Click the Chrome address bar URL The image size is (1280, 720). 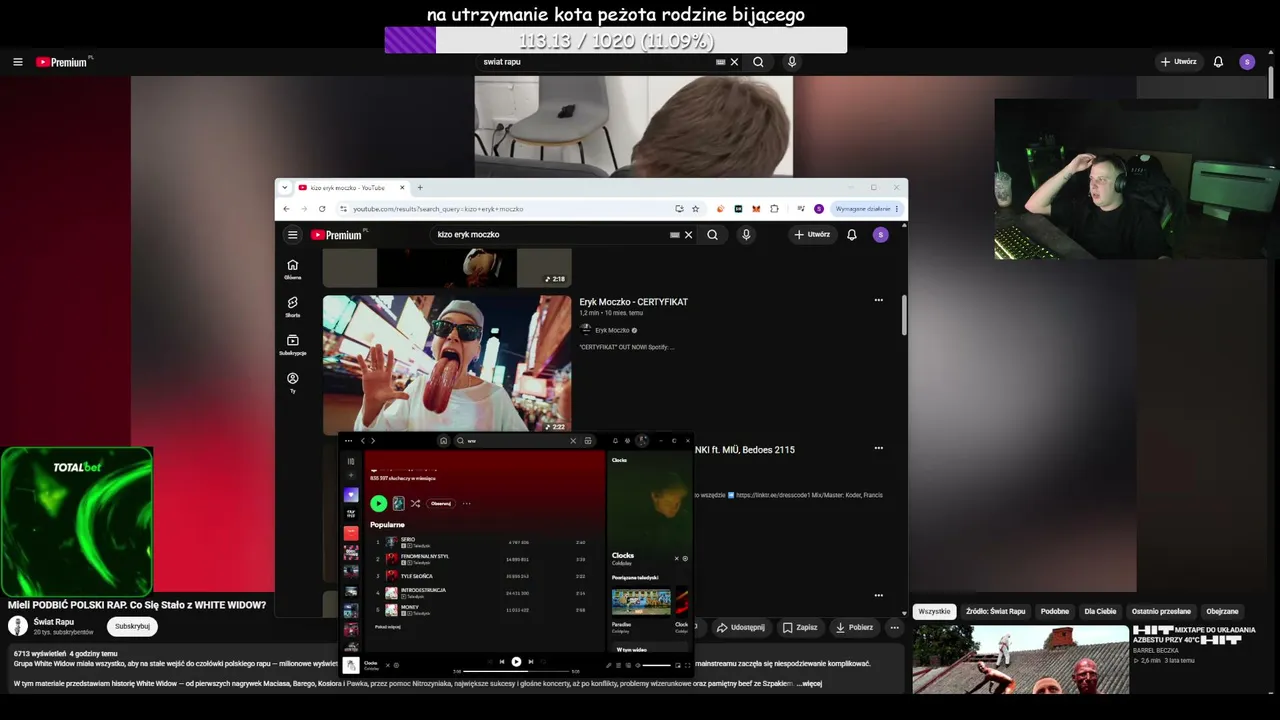point(438,209)
